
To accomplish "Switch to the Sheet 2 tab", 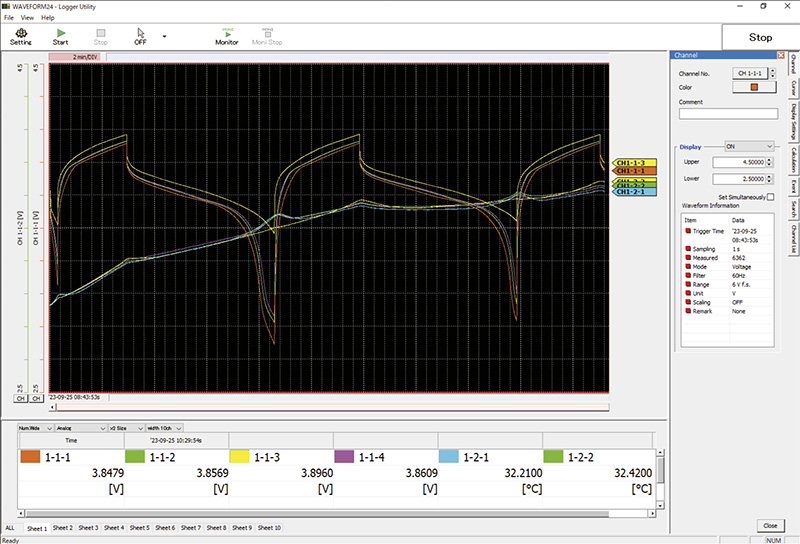I will point(63,528).
